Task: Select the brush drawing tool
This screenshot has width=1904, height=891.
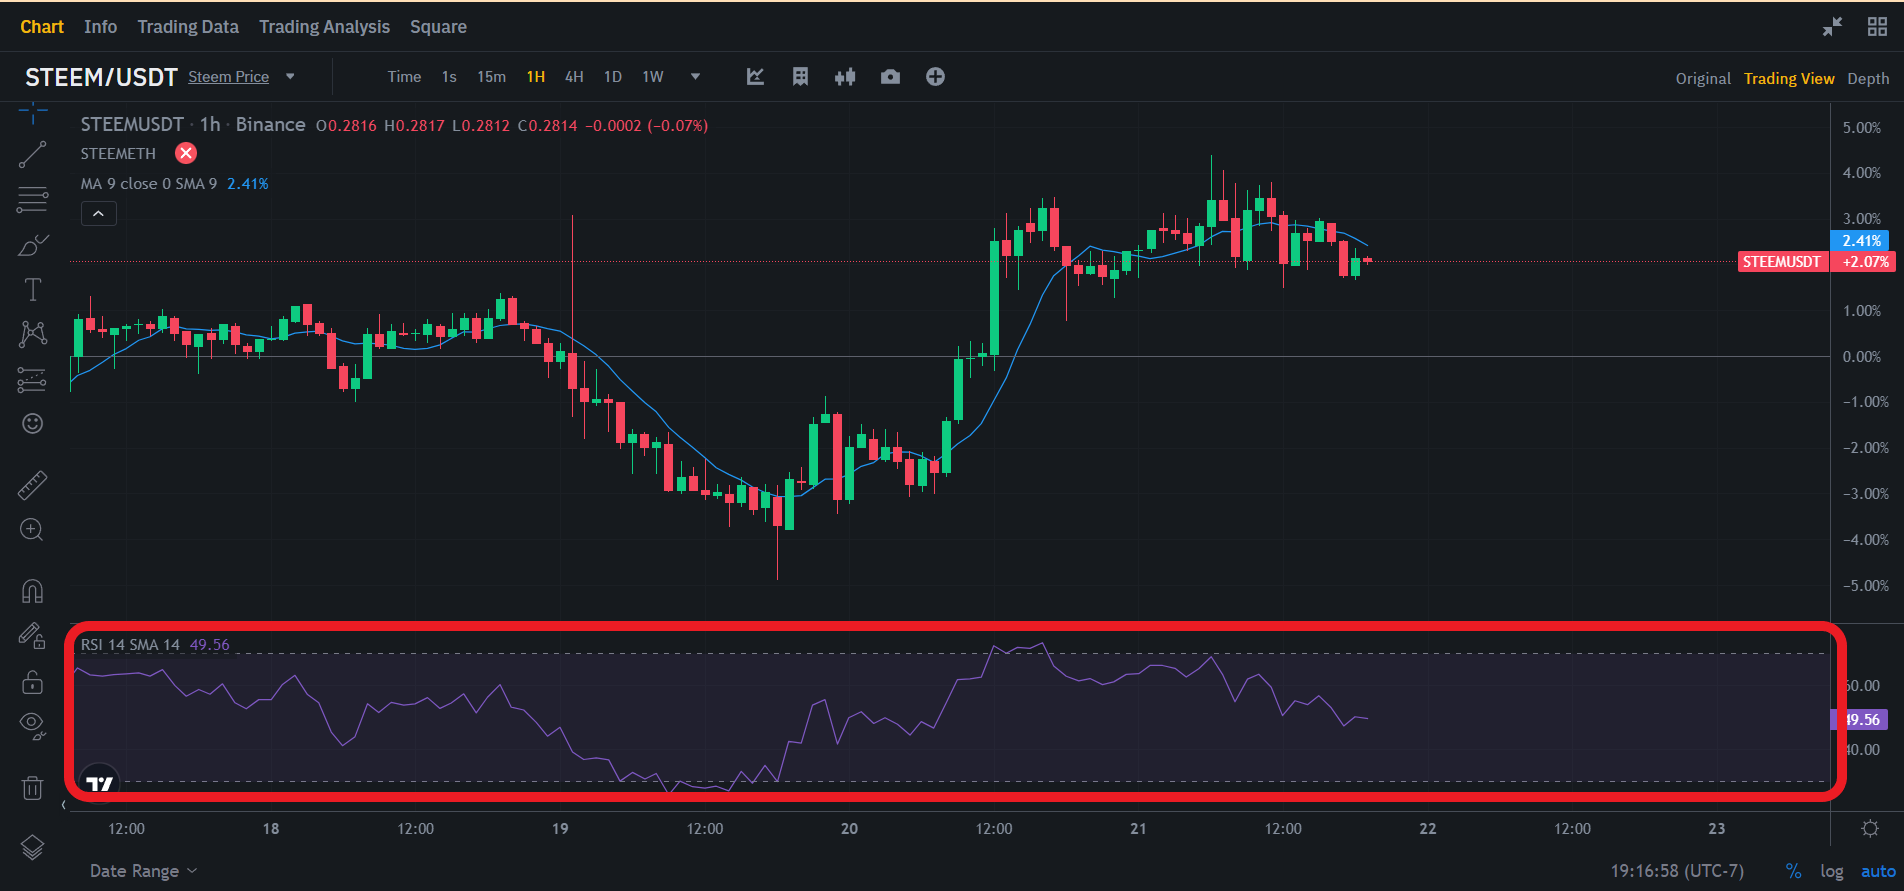Action: click(x=32, y=245)
